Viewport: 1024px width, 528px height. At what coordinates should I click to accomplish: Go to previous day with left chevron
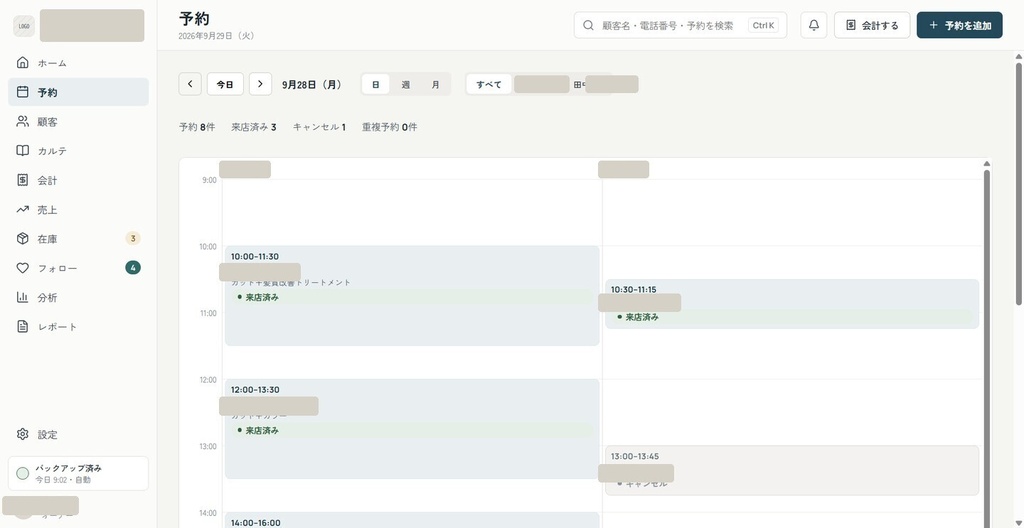point(190,84)
